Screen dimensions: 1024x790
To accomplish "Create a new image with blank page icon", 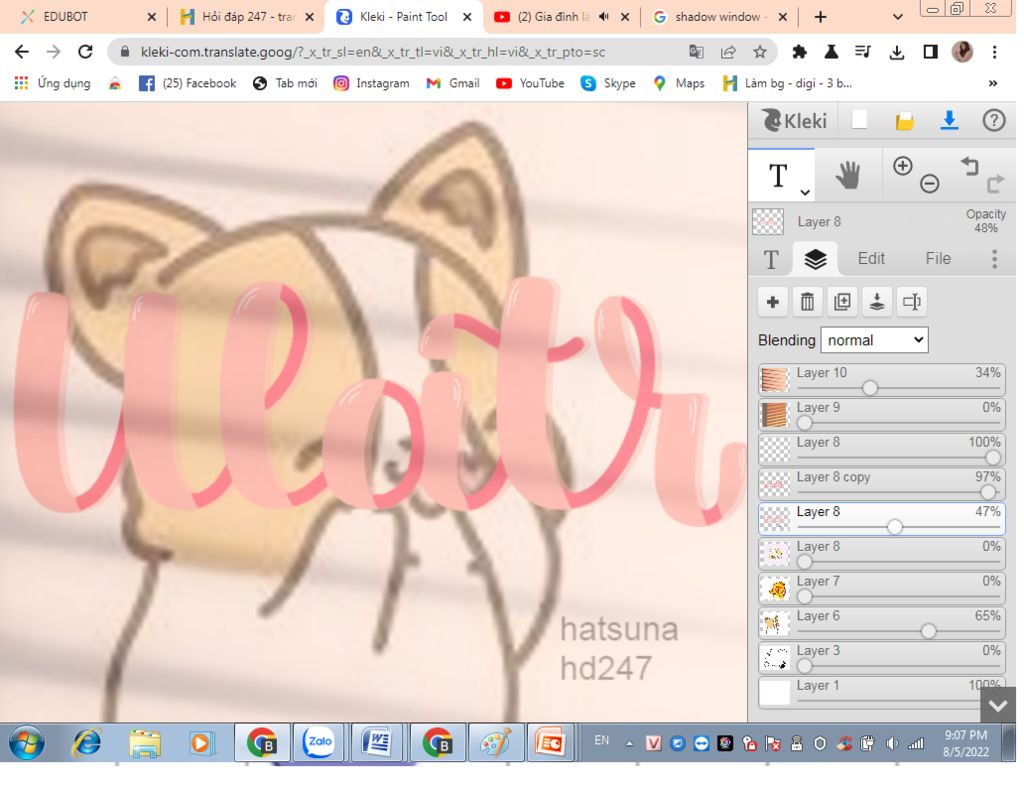I will (859, 120).
